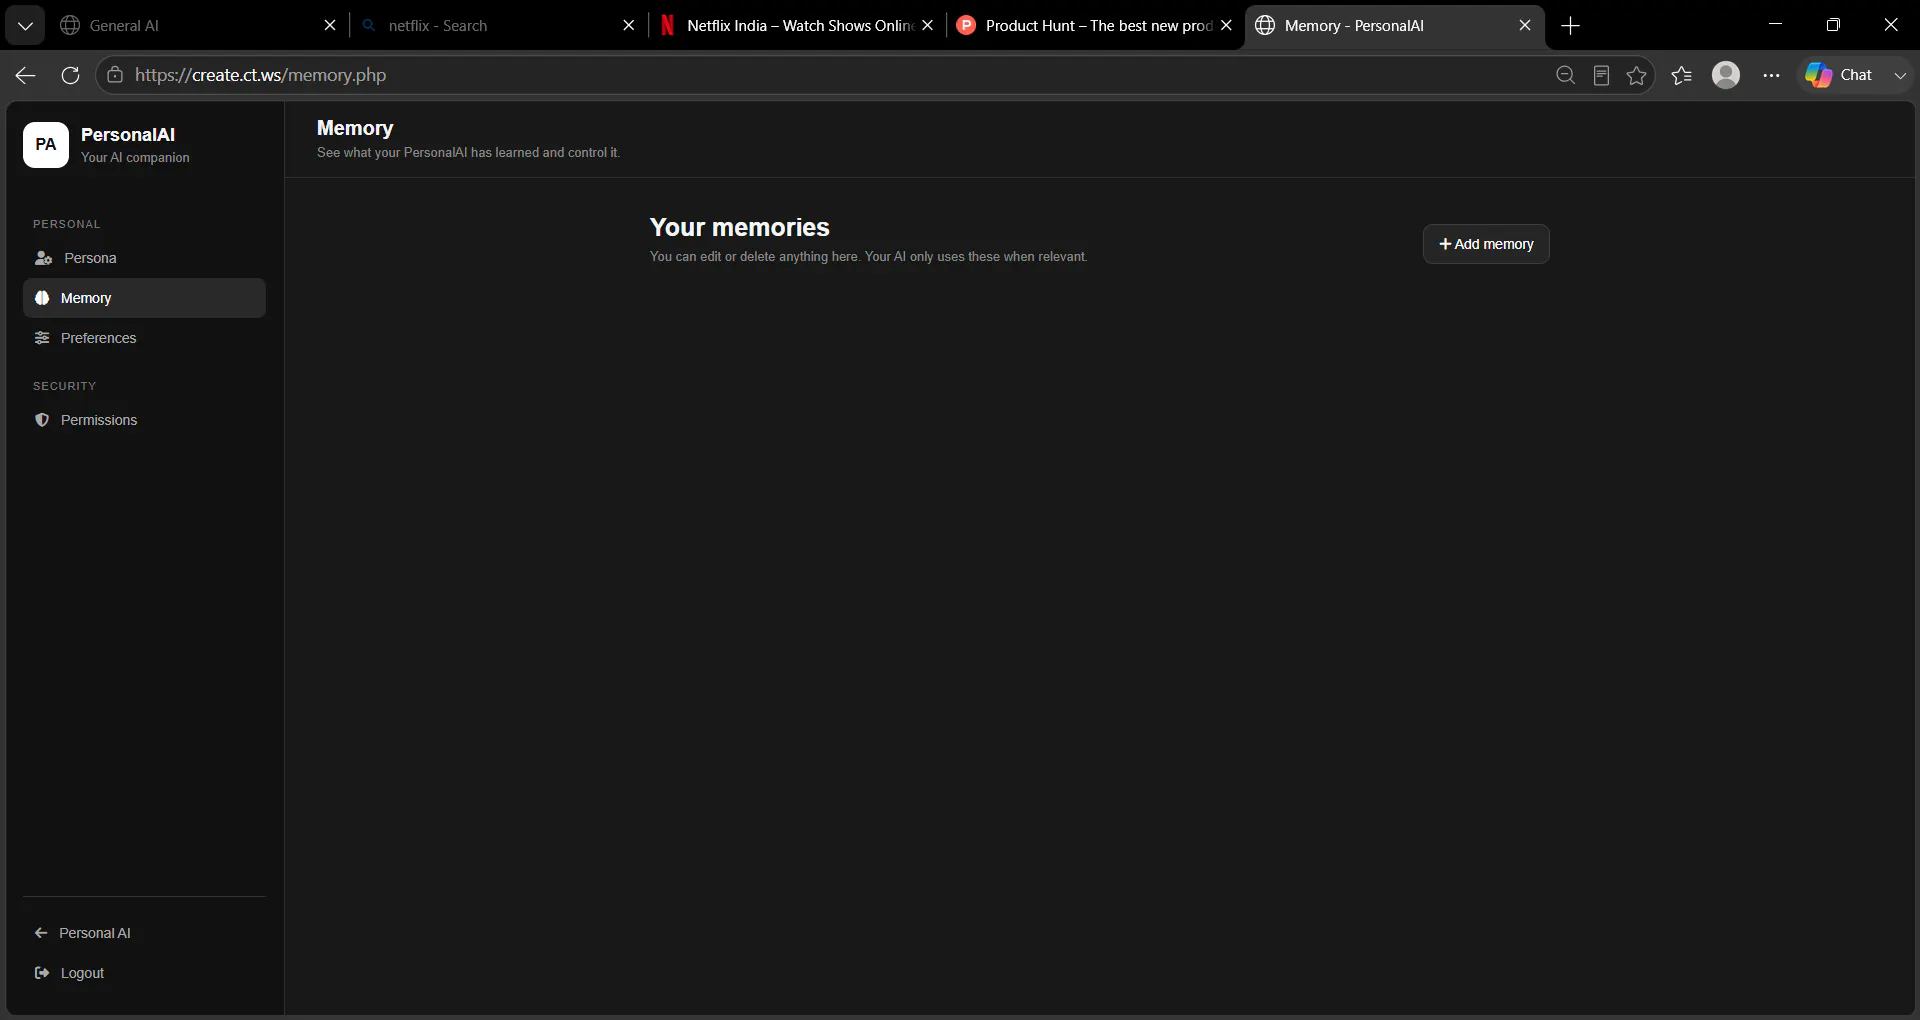Viewport: 1920px width, 1020px height.
Task: Refresh the current page
Action: pyautogui.click(x=70, y=75)
